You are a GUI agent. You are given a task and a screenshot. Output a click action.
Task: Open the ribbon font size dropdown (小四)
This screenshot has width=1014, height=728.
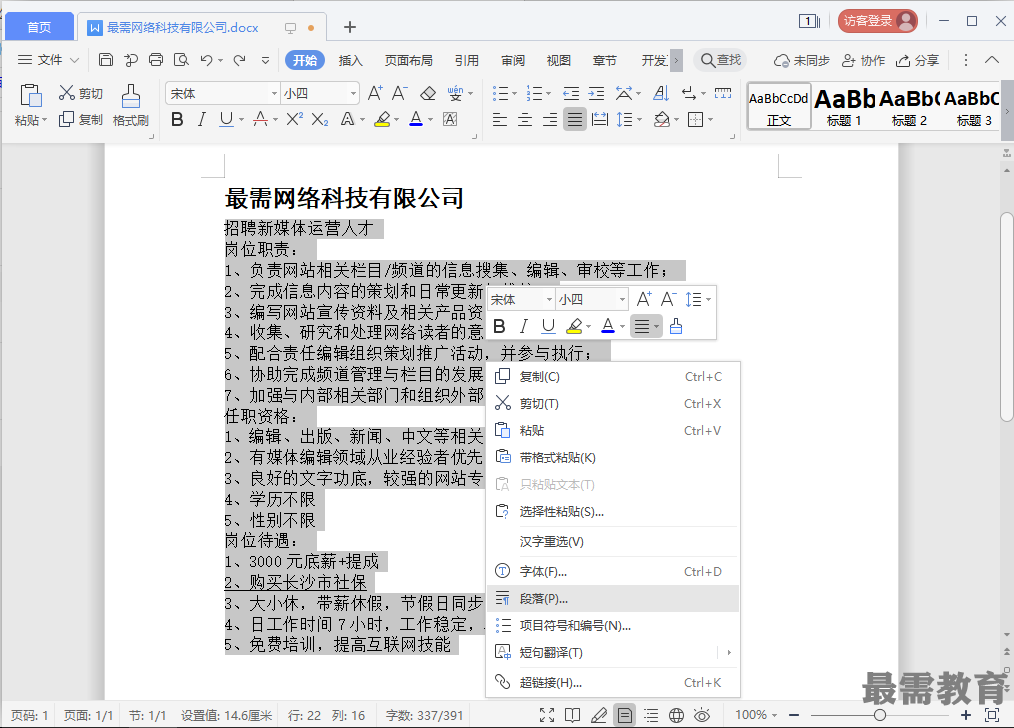point(353,94)
